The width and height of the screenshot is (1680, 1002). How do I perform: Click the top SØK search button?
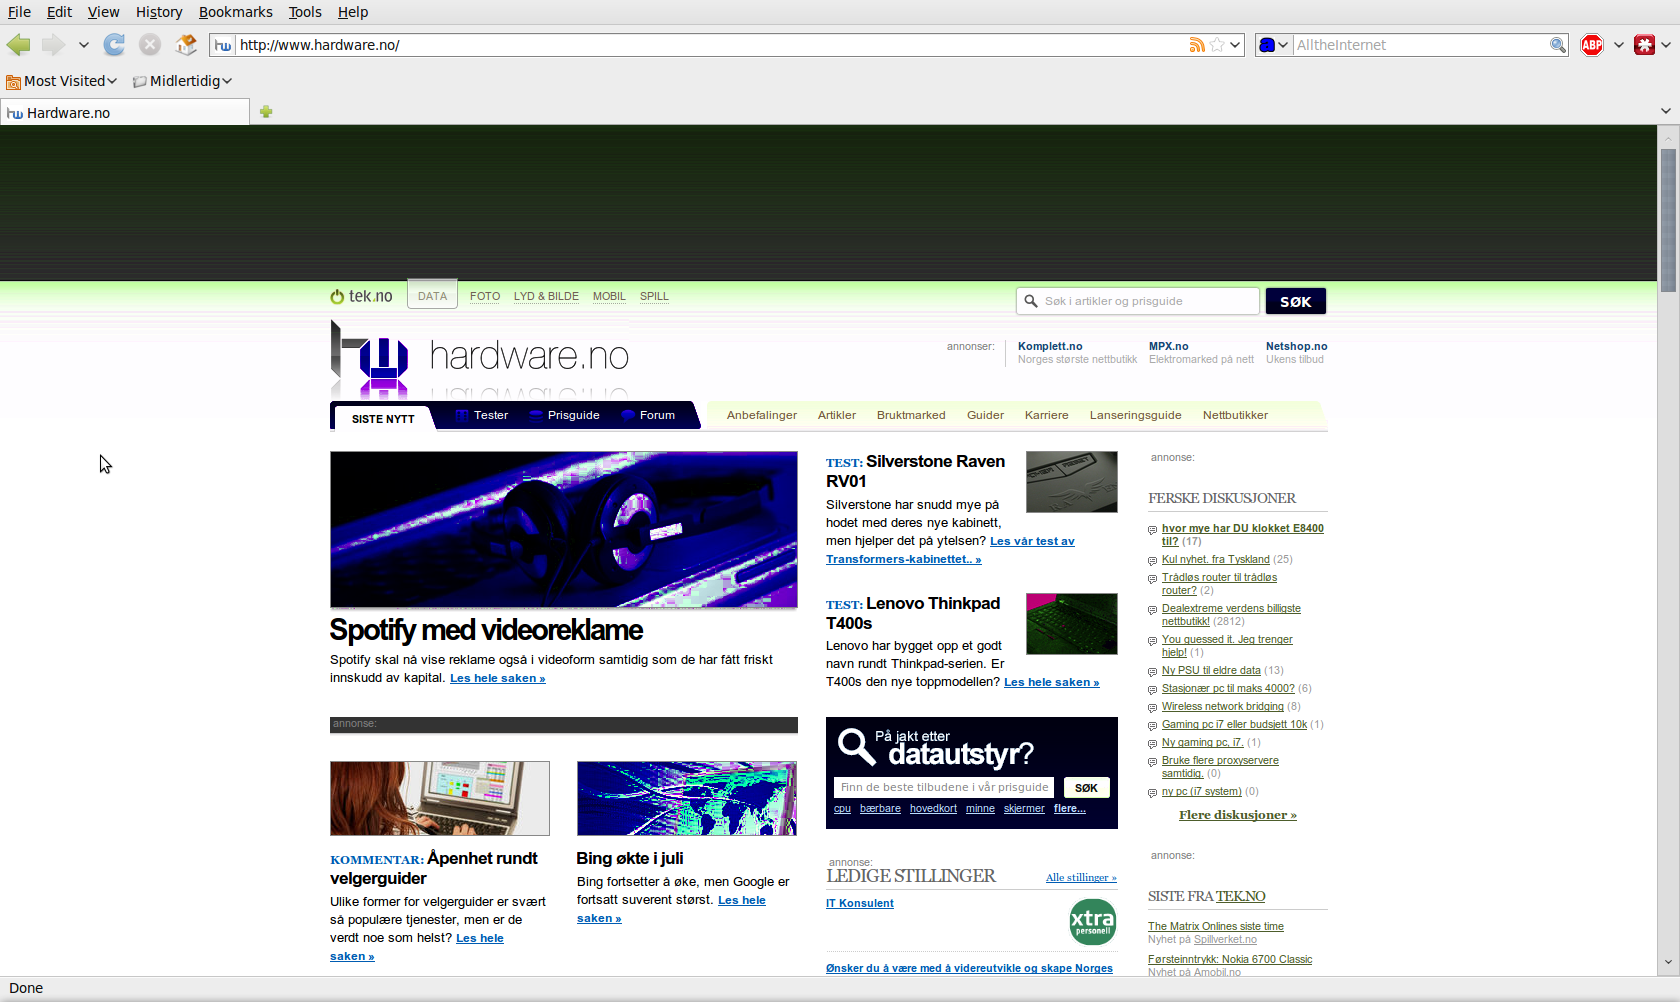pyautogui.click(x=1295, y=301)
